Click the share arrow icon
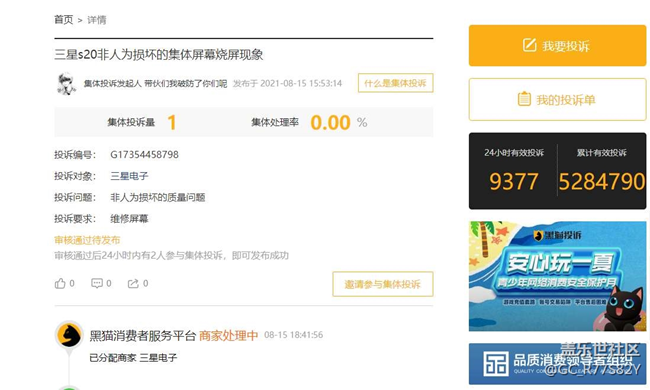650x390 pixels. pos(133,283)
